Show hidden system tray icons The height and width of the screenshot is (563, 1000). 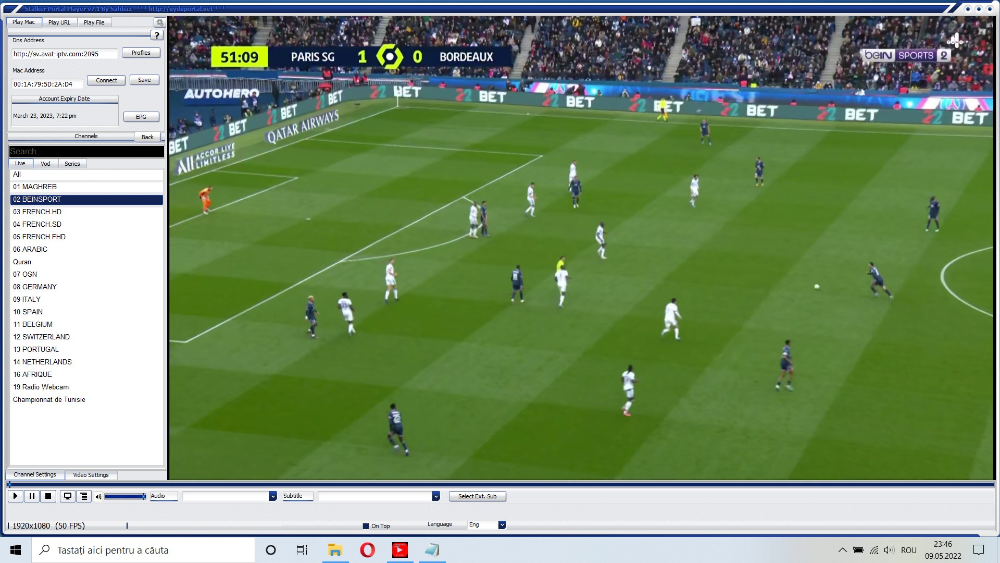(842, 550)
